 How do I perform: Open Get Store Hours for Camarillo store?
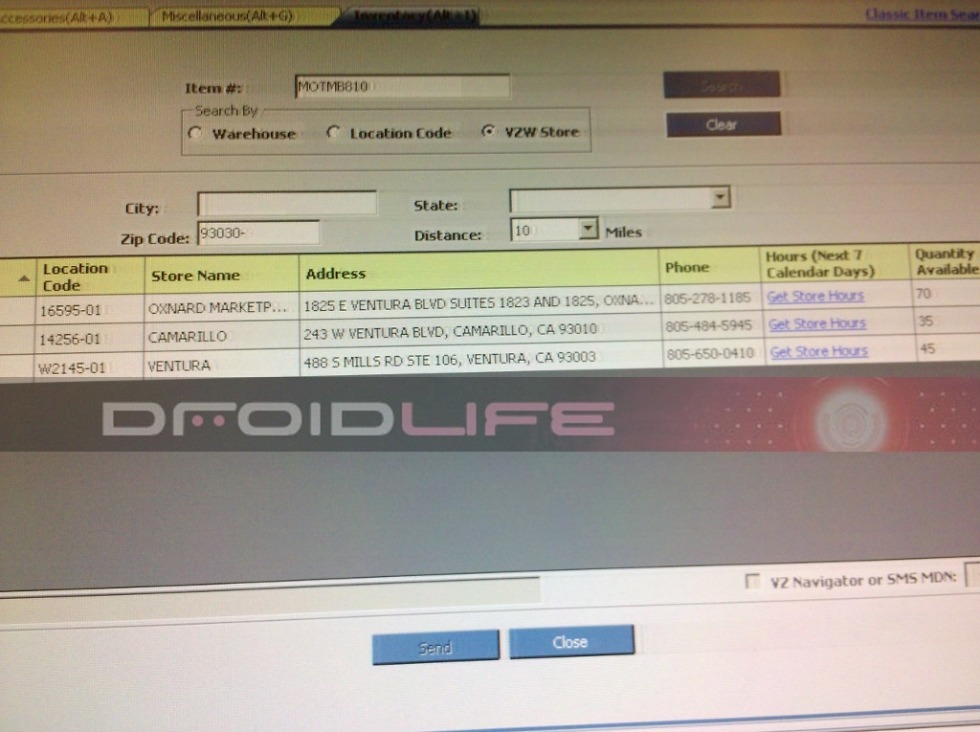pyautogui.click(x=817, y=324)
